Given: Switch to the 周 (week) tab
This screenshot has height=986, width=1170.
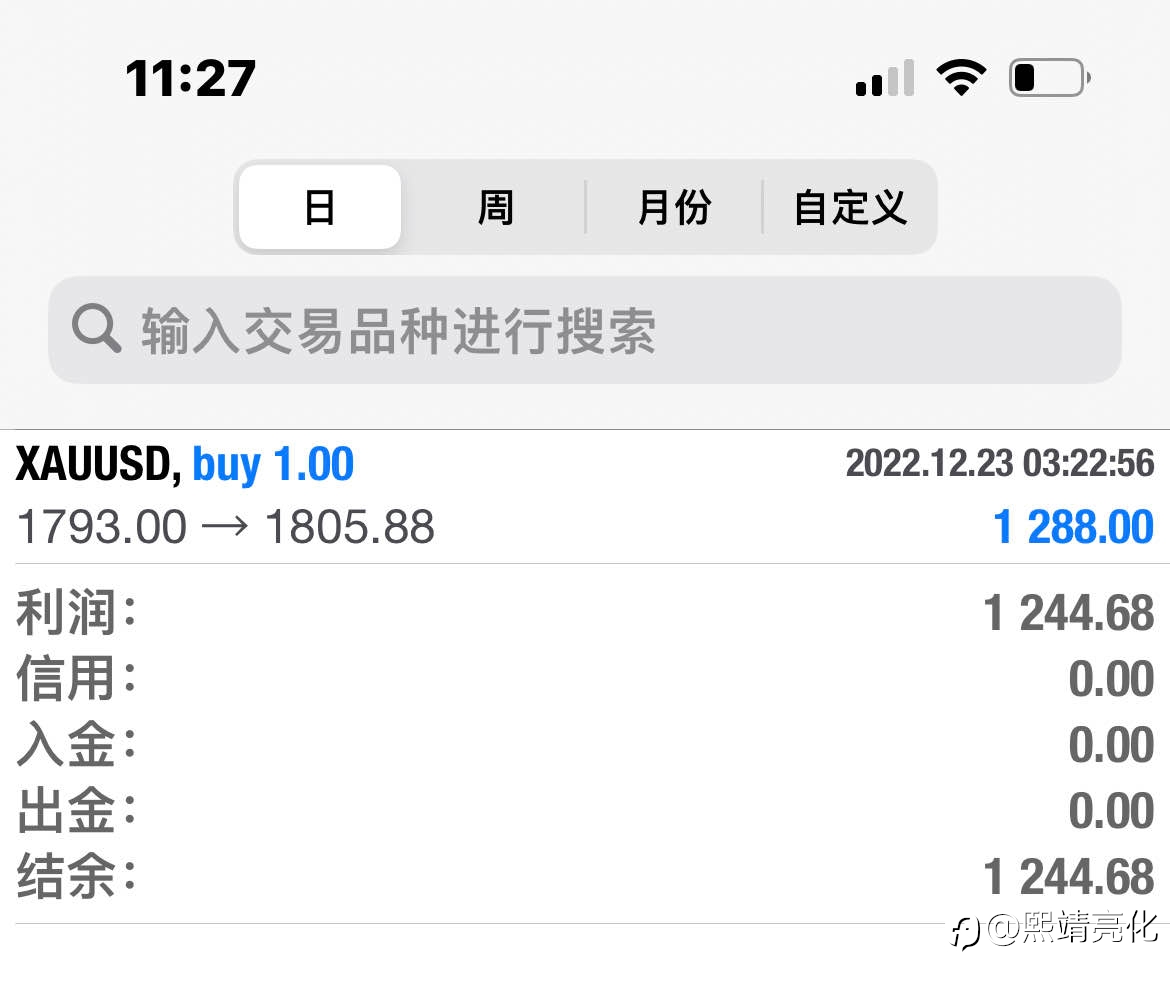Looking at the screenshot, I should pyautogui.click(x=495, y=207).
